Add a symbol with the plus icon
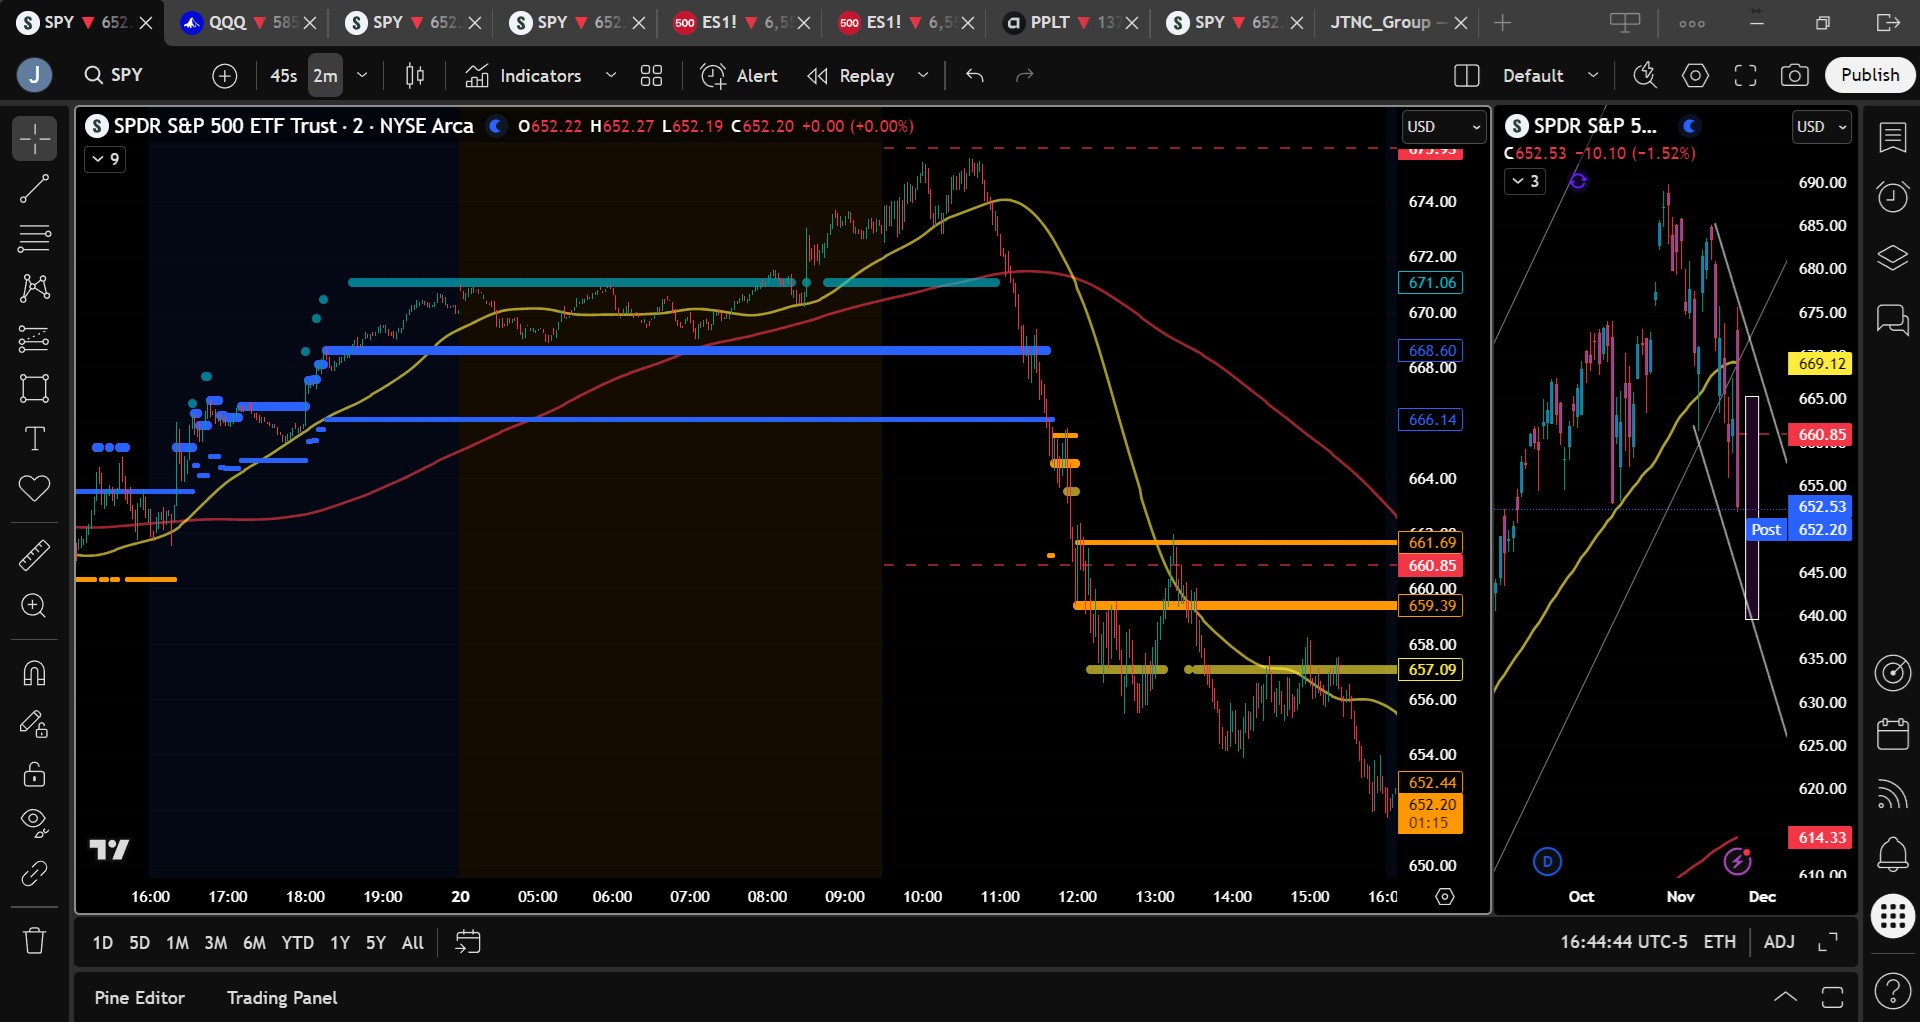1920x1025 pixels. click(225, 75)
